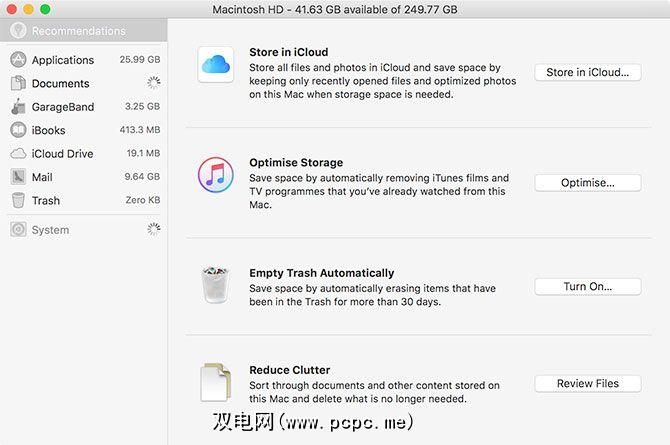This screenshot has height=445, width=670.
Task: Click the 9.64 GB Mail size
Action: pos(142,177)
